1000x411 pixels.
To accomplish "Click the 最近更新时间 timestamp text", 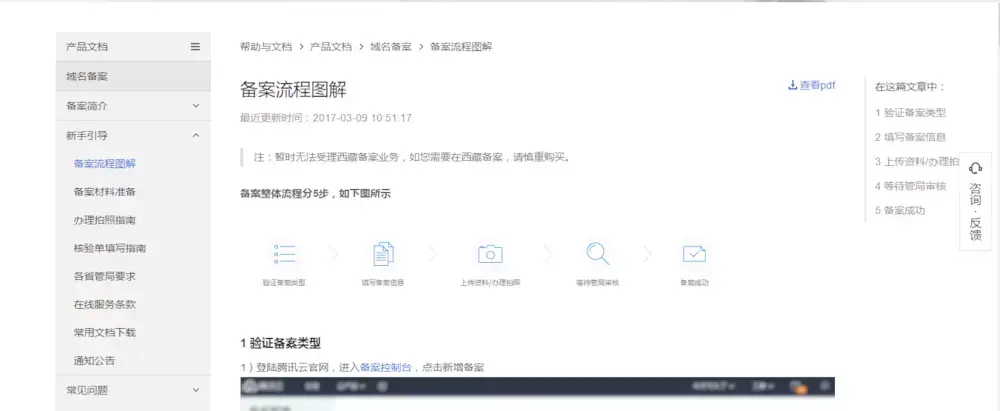I will pos(326,118).
